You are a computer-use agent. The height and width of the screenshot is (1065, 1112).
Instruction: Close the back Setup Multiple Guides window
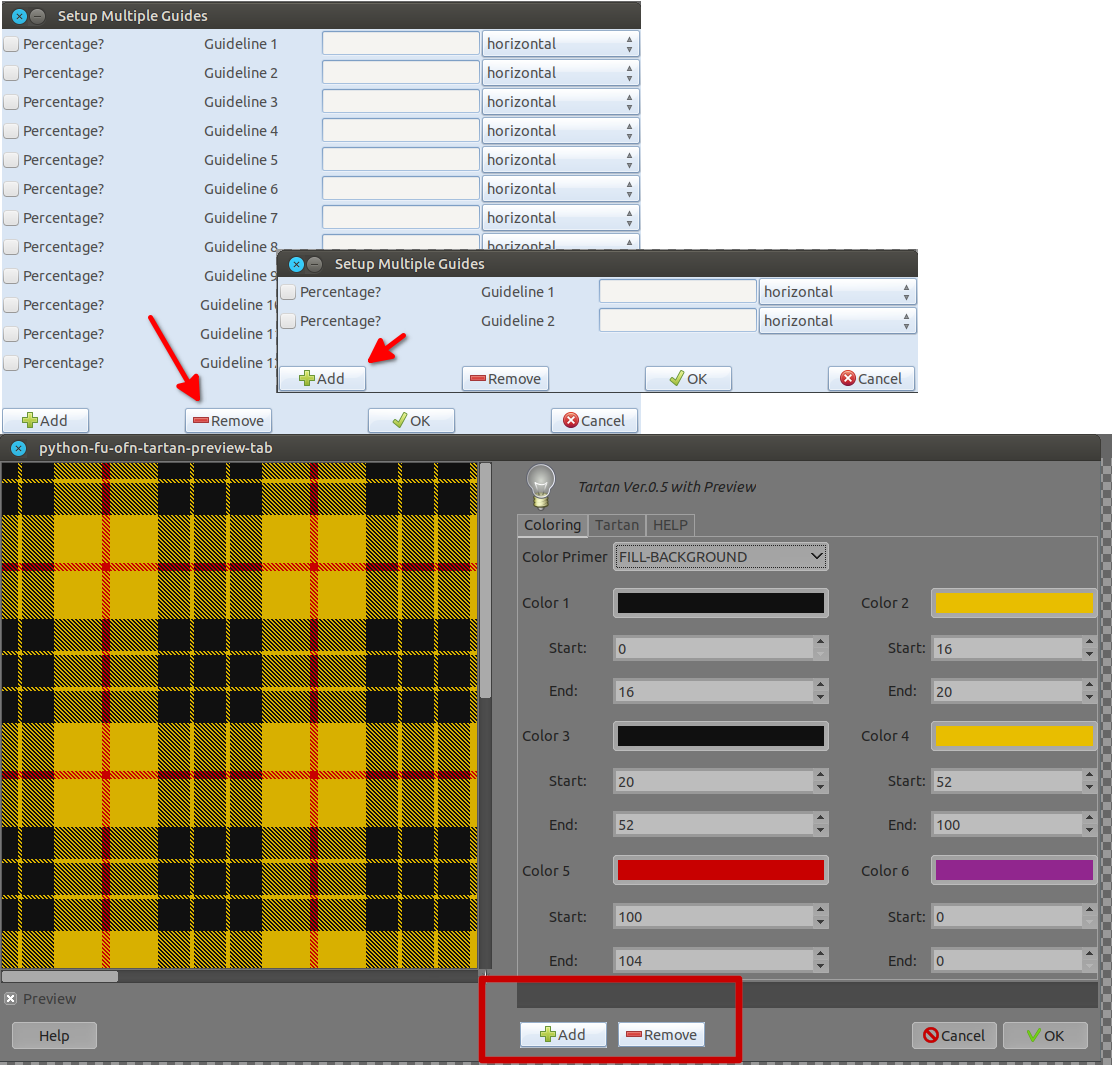click(20, 16)
